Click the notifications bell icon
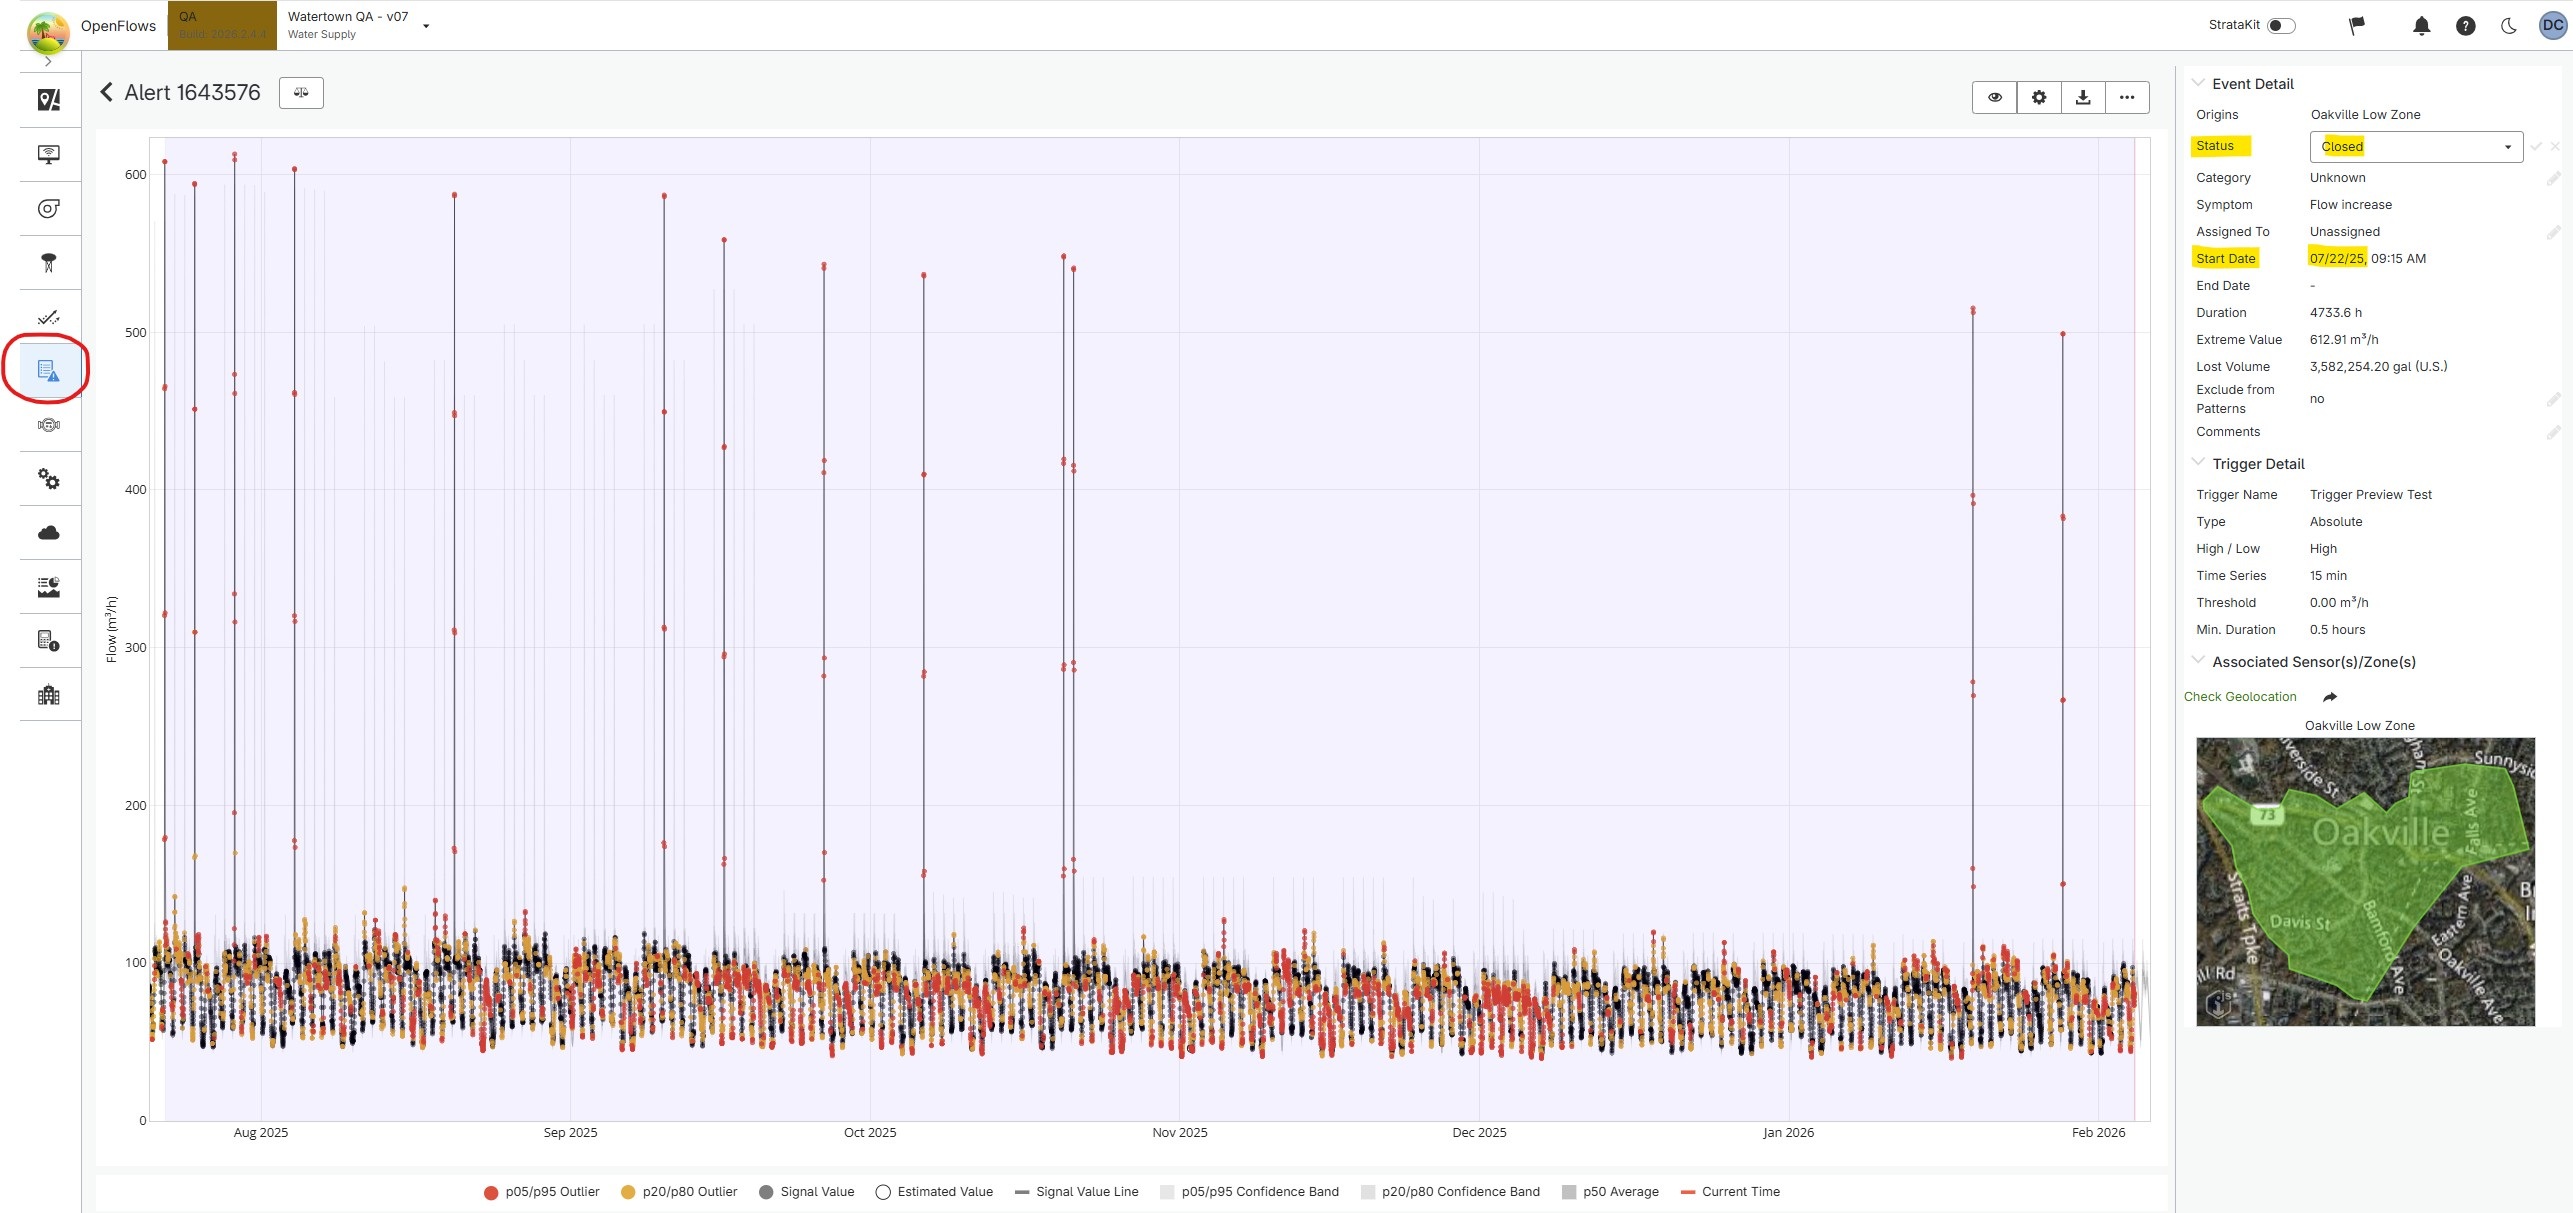The width and height of the screenshot is (2573, 1213). point(2421,26)
